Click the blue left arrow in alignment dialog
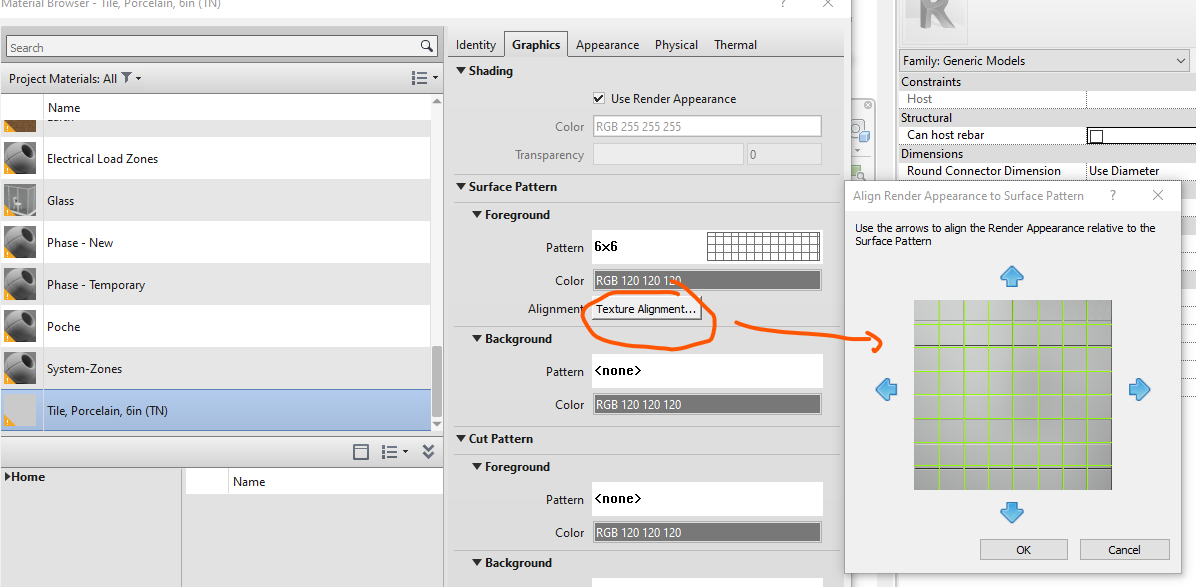This screenshot has width=1196, height=587. coord(886,390)
